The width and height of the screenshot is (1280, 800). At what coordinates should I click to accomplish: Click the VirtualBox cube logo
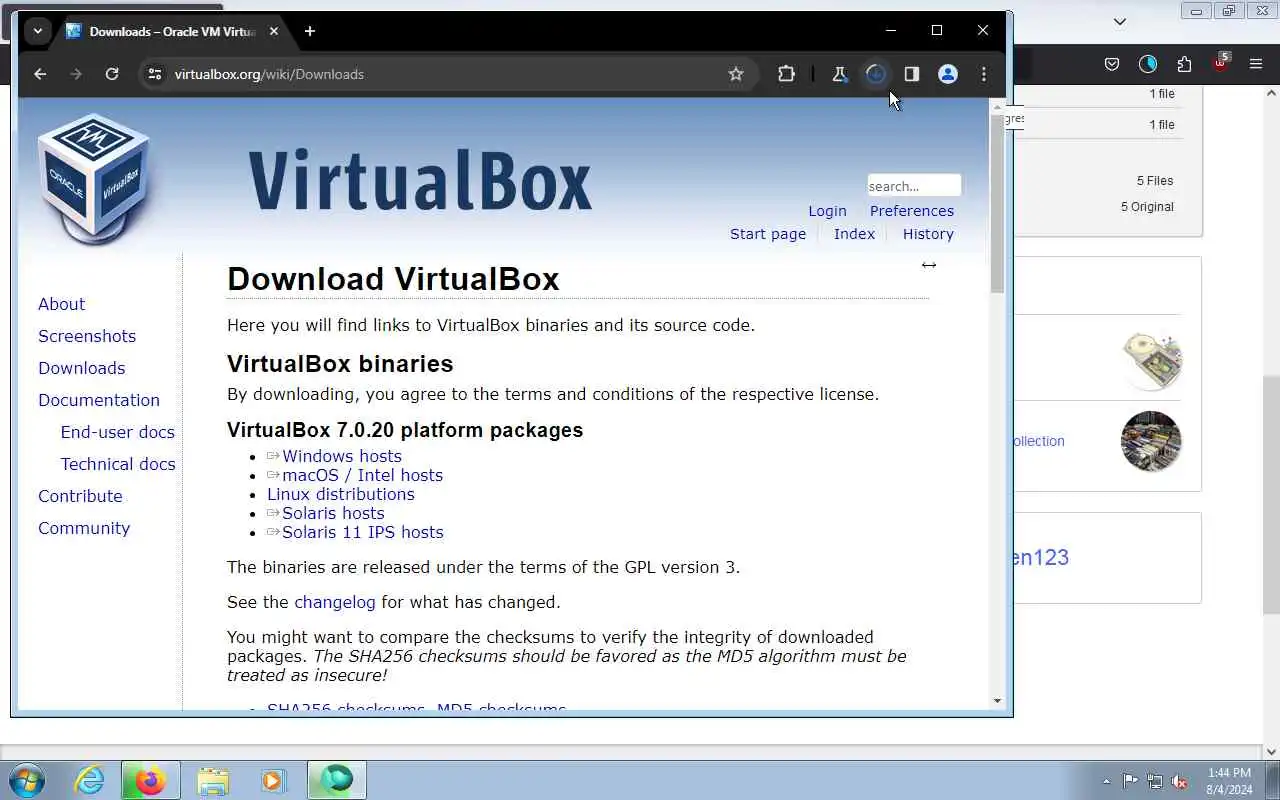pyautogui.click(x=94, y=178)
